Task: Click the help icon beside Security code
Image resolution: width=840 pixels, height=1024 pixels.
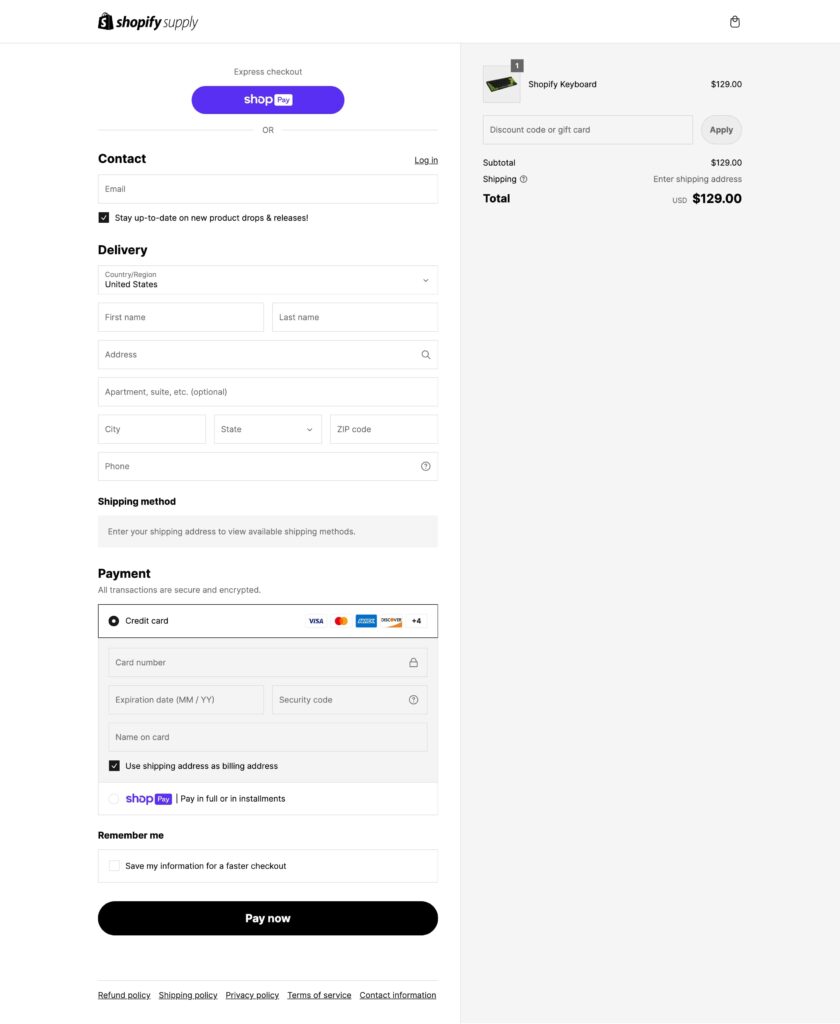Action: coord(413,699)
